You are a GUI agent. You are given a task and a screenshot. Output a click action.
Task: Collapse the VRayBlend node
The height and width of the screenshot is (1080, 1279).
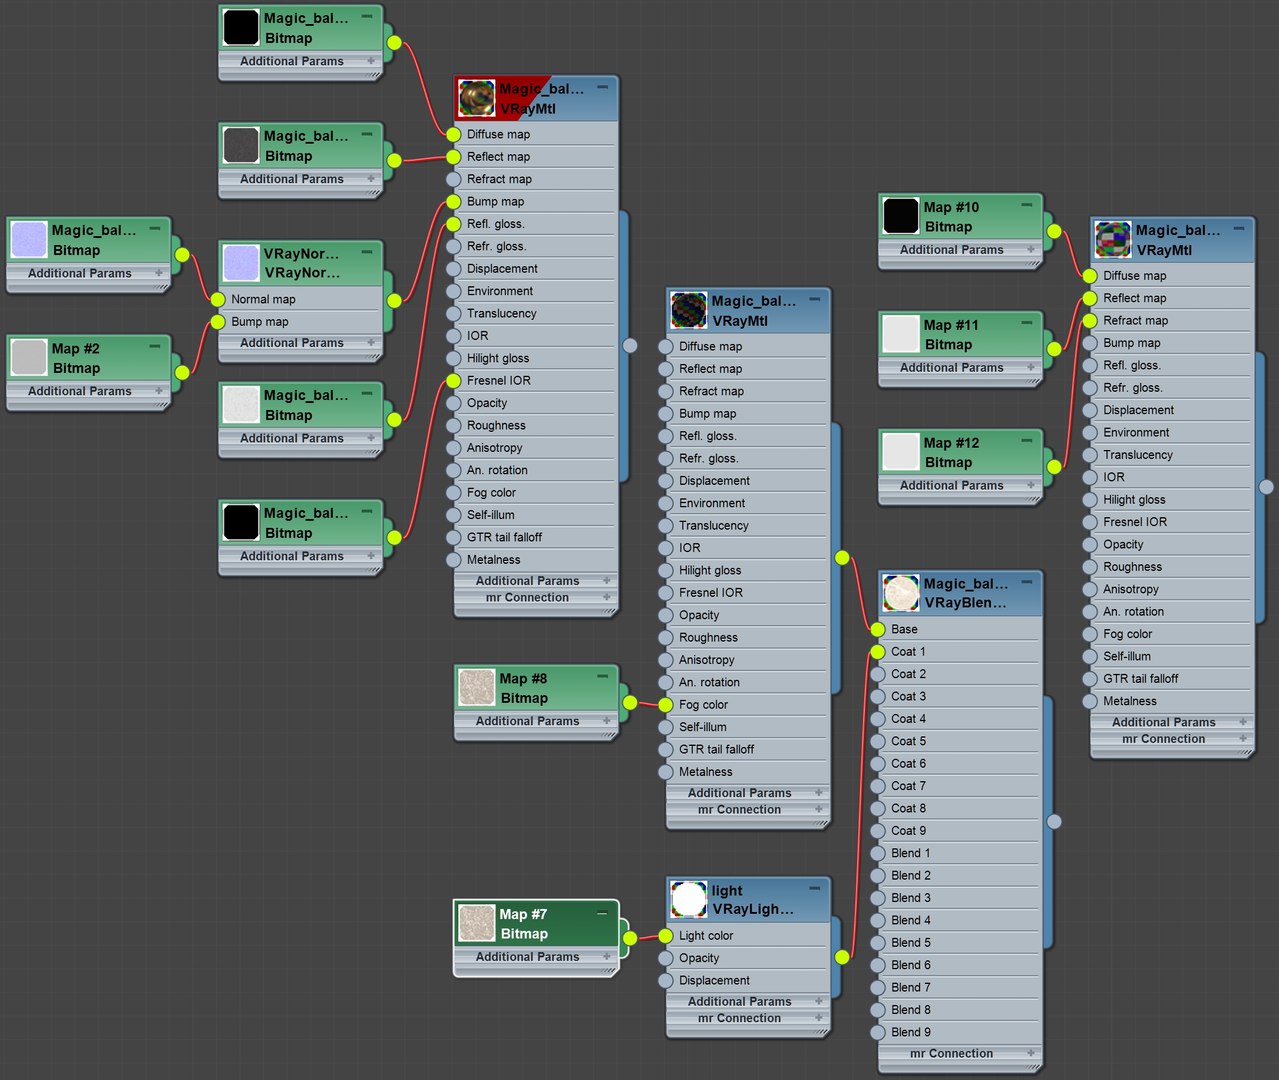click(1027, 582)
